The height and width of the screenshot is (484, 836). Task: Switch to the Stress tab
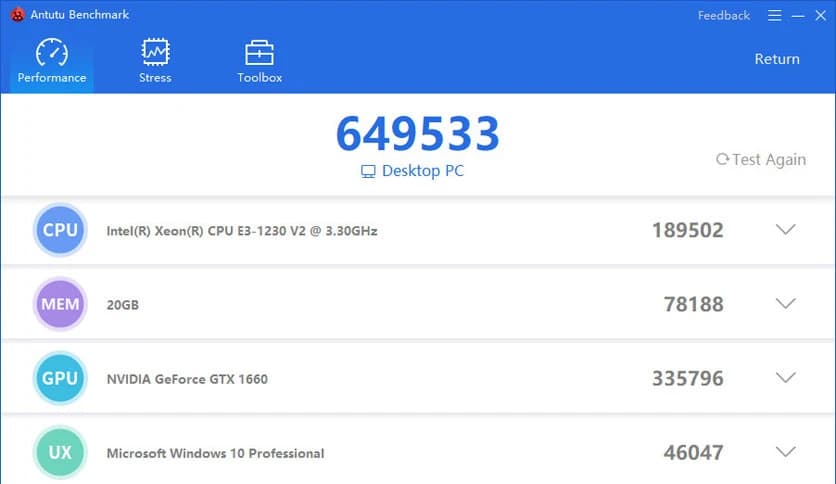click(x=155, y=61)
